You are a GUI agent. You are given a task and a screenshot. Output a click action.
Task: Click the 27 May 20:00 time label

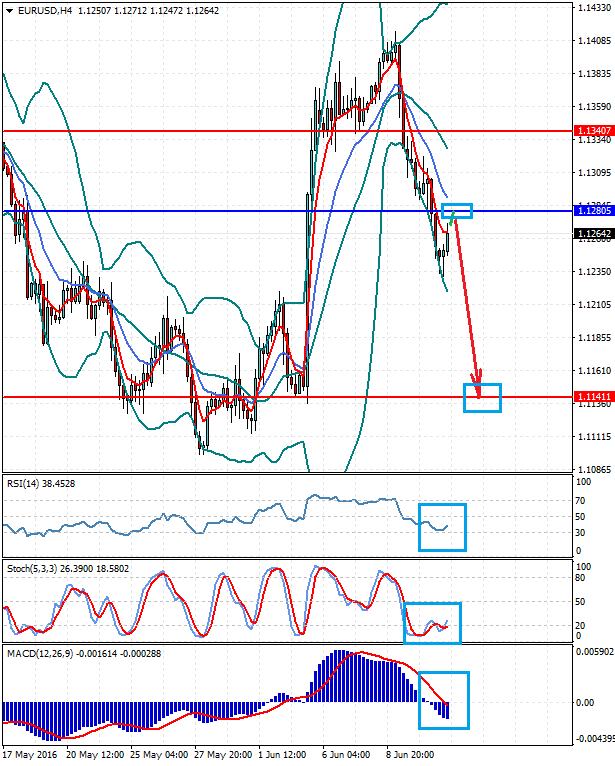click(x=222, y=753)
